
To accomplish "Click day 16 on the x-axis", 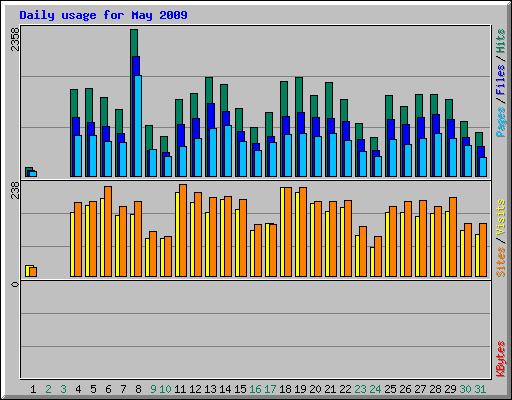I will coord(255,389).
